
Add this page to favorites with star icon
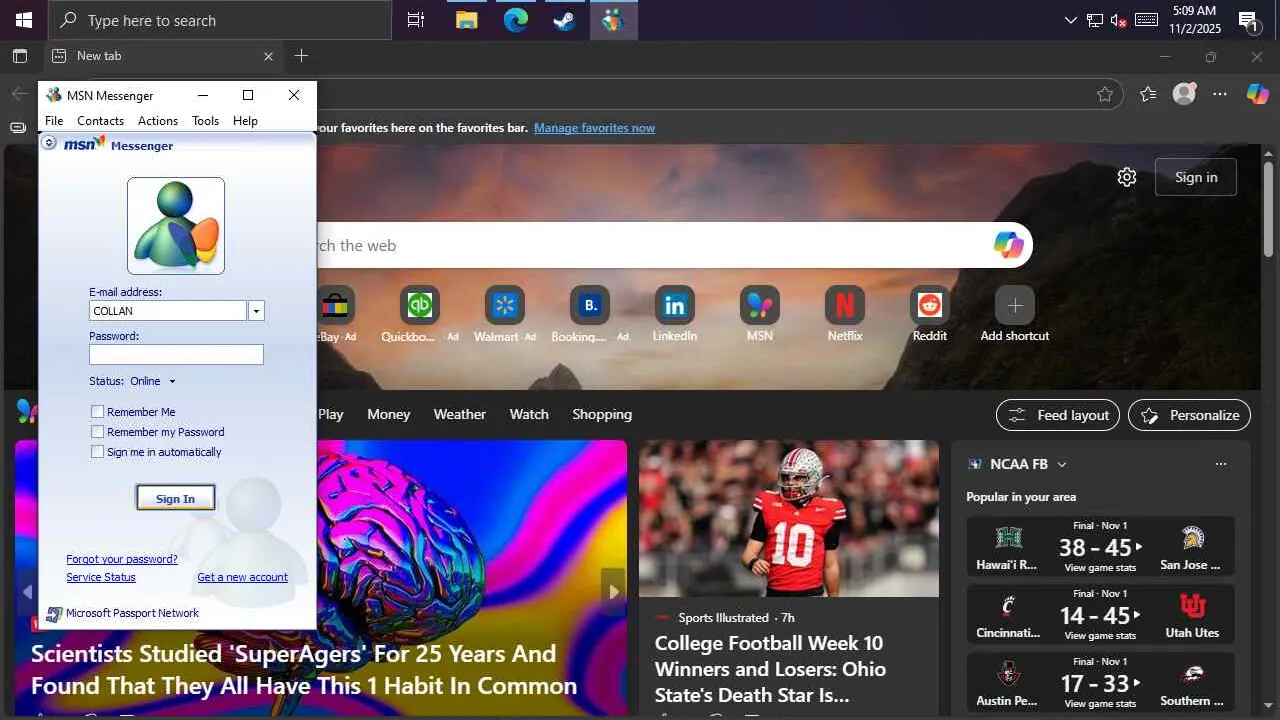pos(1105,94)
